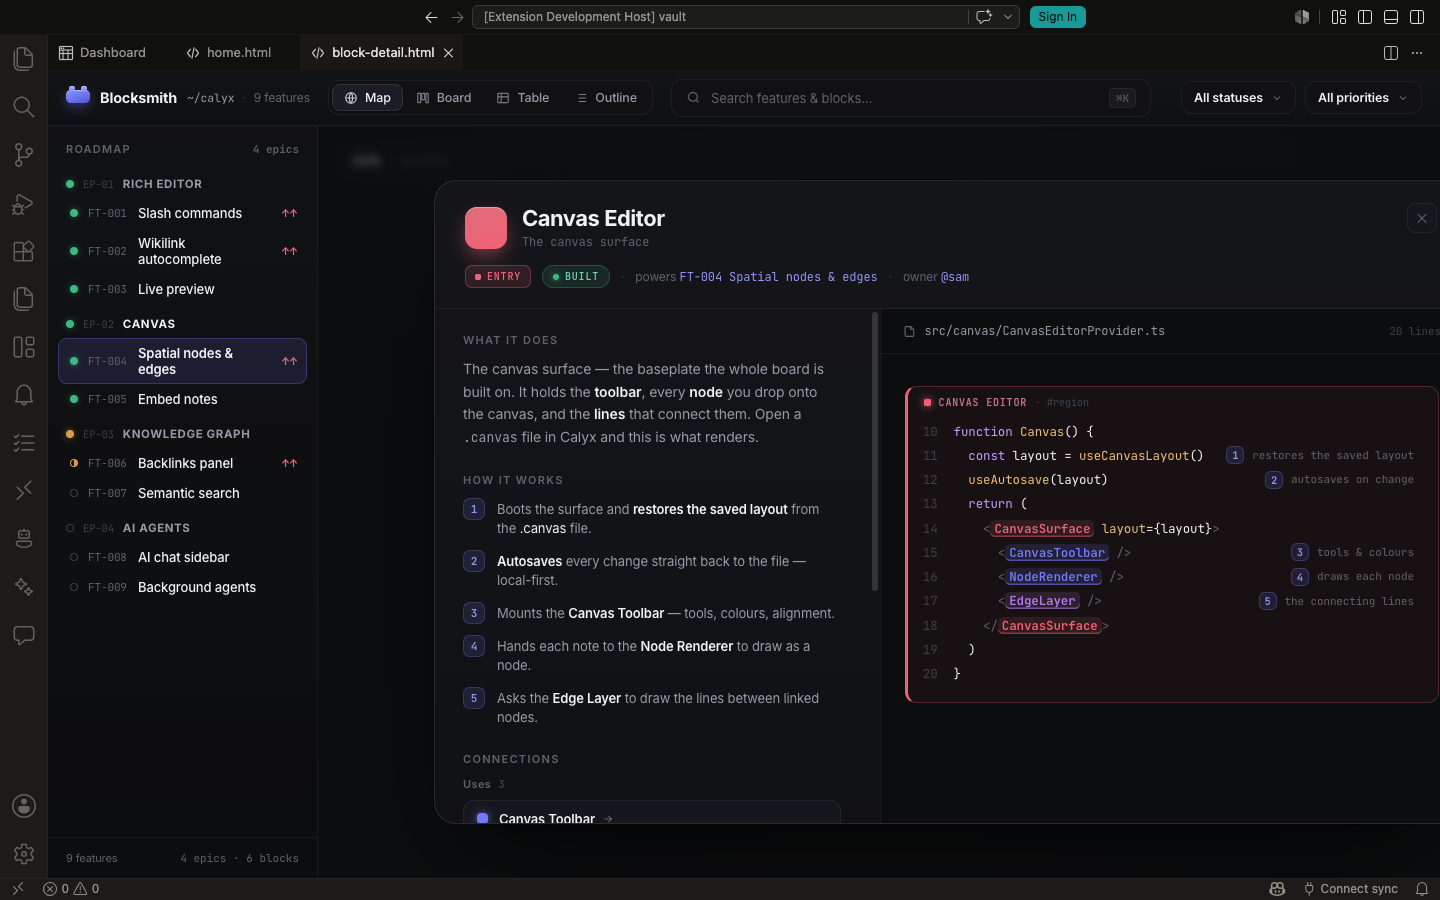Screen dimensions: 1440x900
Task: Open the All statuses dropdown
Action: pyautogui.click(x=1238, y=98)
